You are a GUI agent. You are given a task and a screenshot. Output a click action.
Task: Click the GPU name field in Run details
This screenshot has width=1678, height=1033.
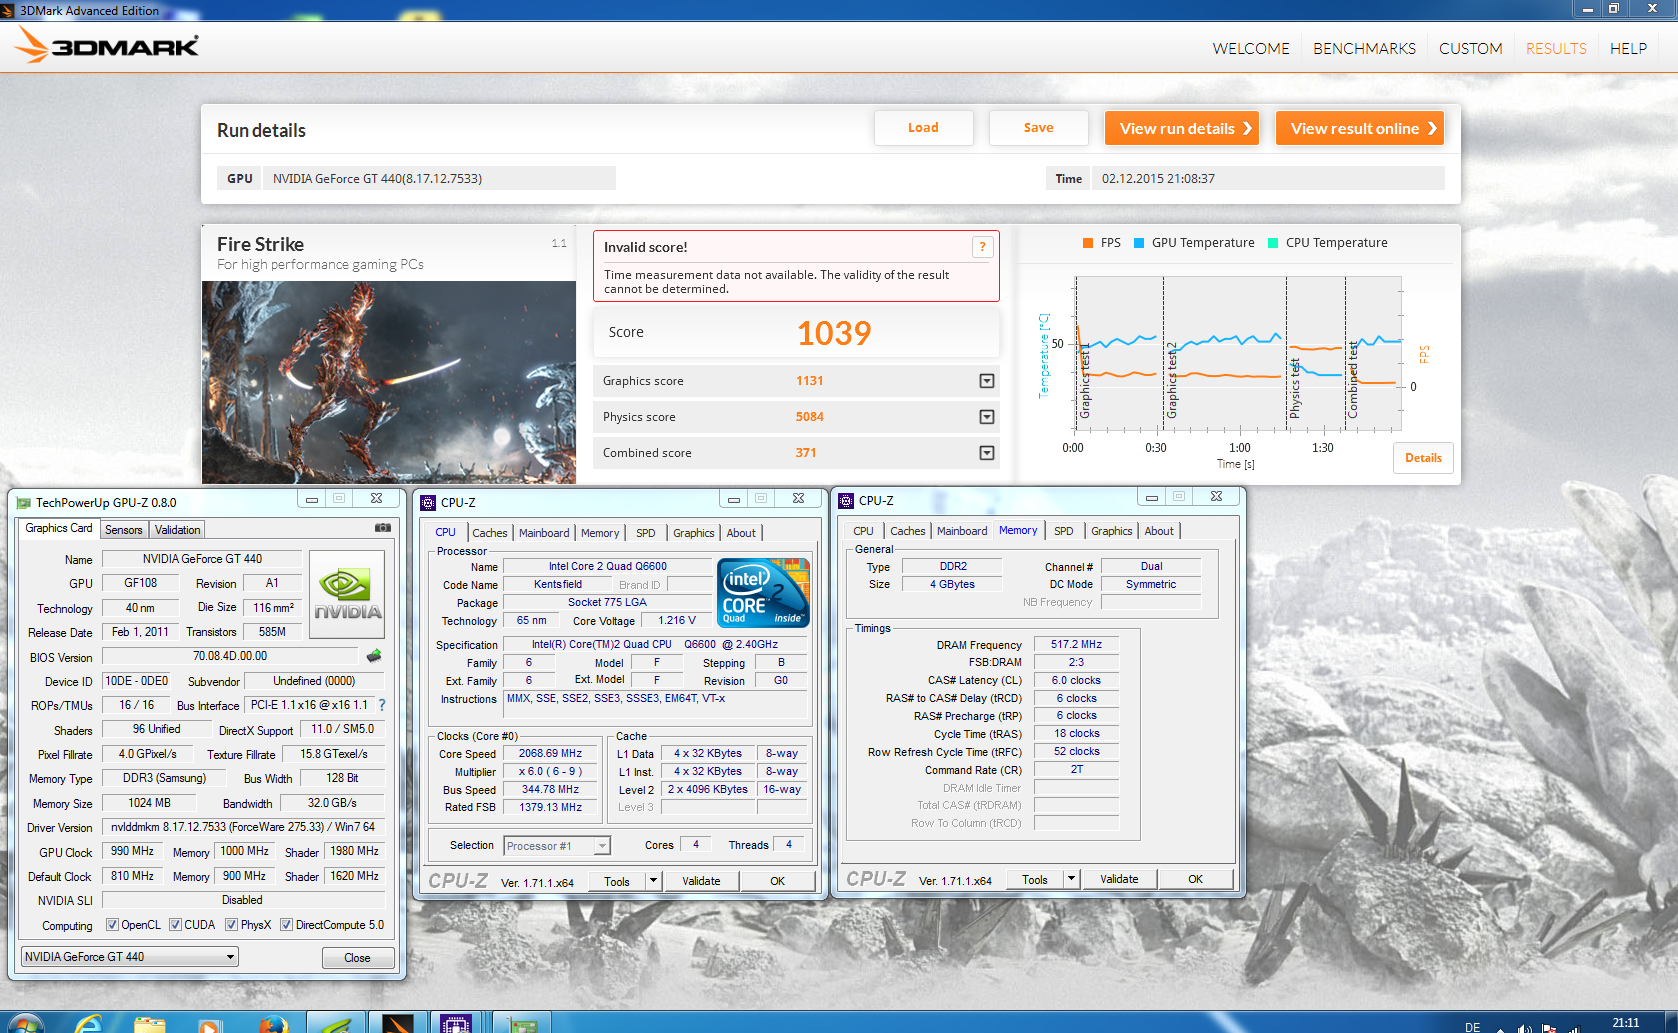(439, 179)
